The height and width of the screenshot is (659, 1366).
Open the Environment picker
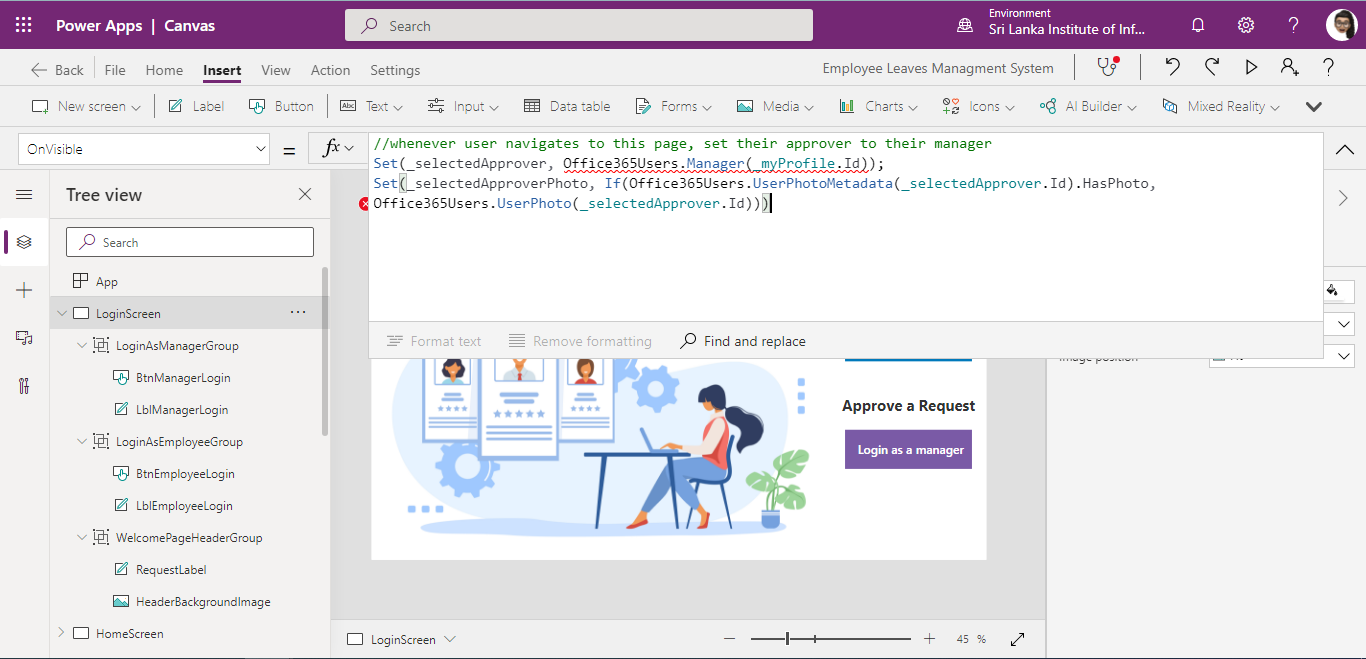click(x=1051, y=26)
